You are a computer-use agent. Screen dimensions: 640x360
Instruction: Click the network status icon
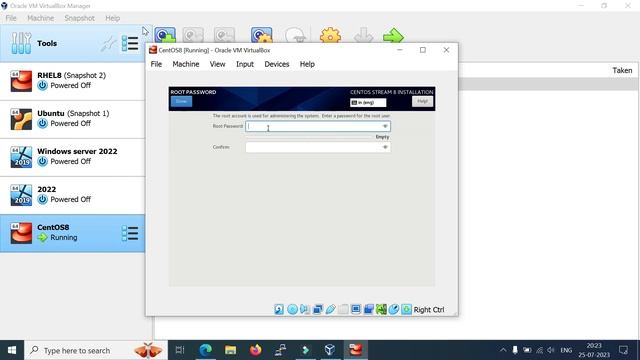[318, 309]
